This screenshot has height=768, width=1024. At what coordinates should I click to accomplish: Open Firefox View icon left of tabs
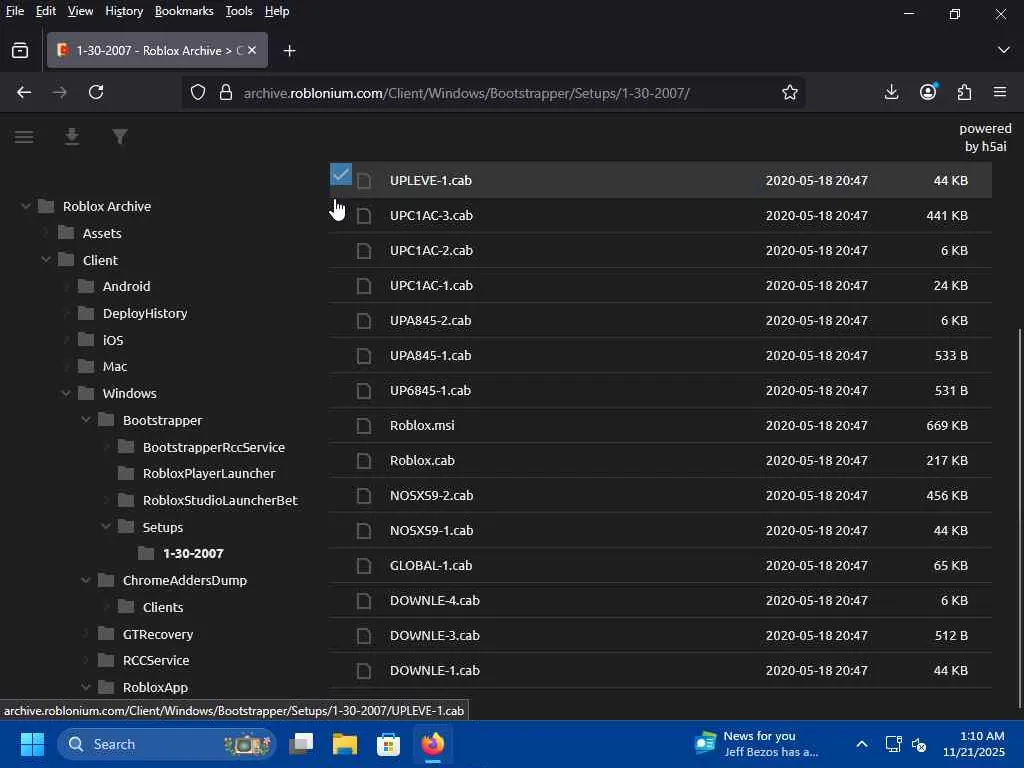(x=20, y=50)
